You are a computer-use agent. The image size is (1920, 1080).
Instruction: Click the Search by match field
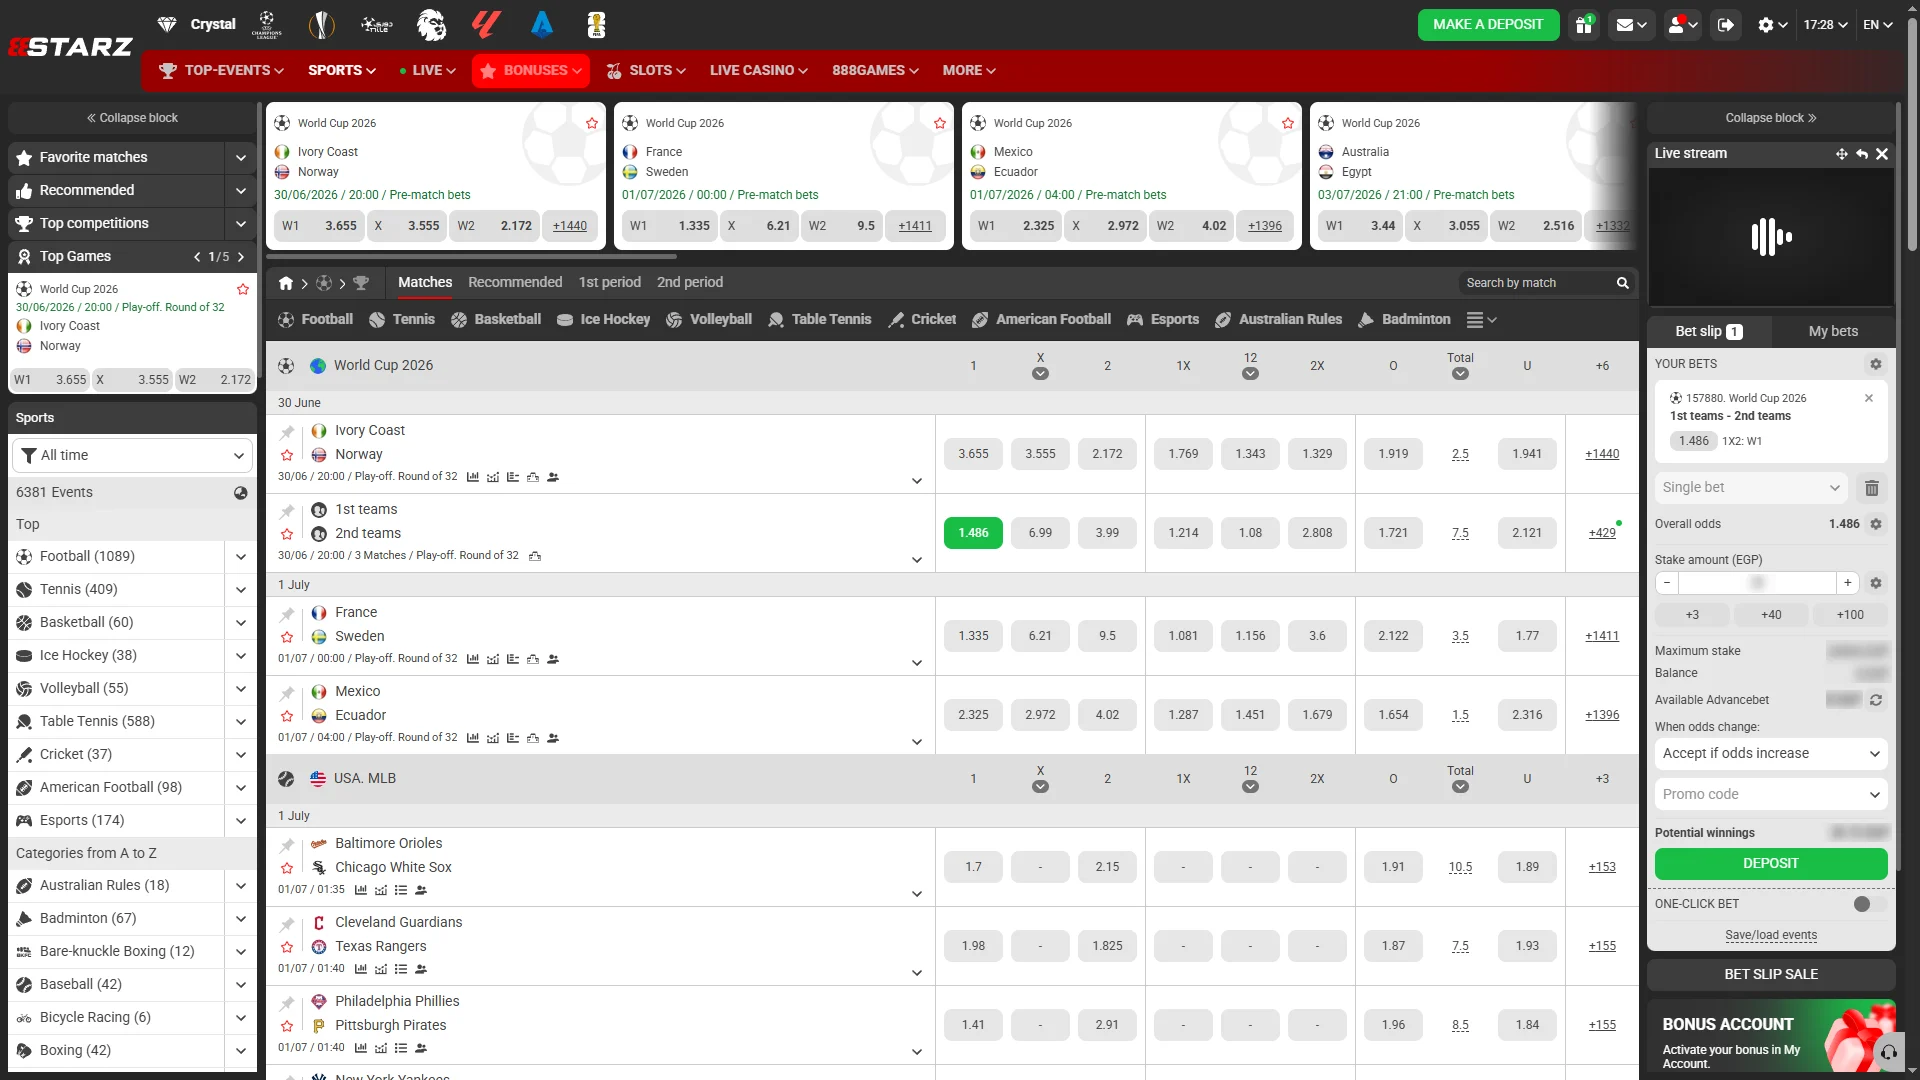(x=1535, y=283)
